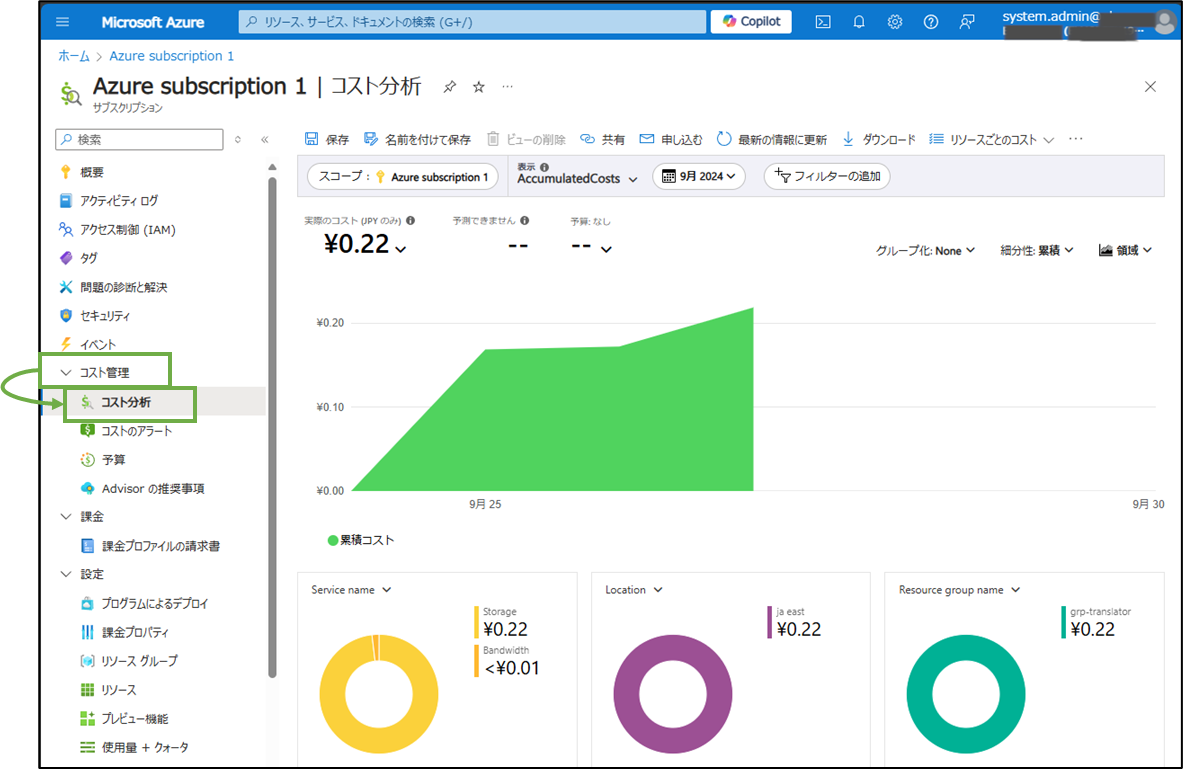
Task: Open リソースごとのコスト dropdown
Action: (x=991, y=140)
